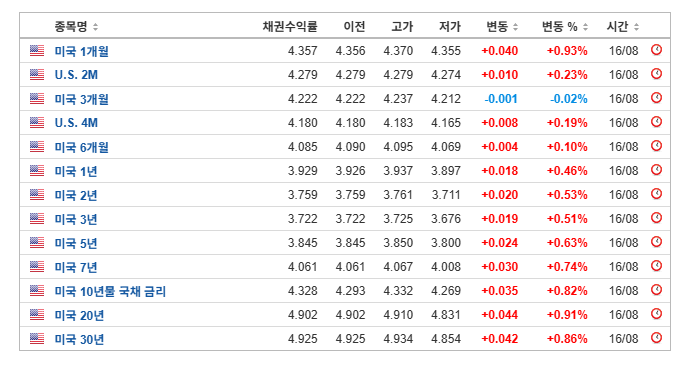The height and width of the screenshot is (367, 682).
Task: Click the 채권수익률 column header
Action: coord(290,27)
